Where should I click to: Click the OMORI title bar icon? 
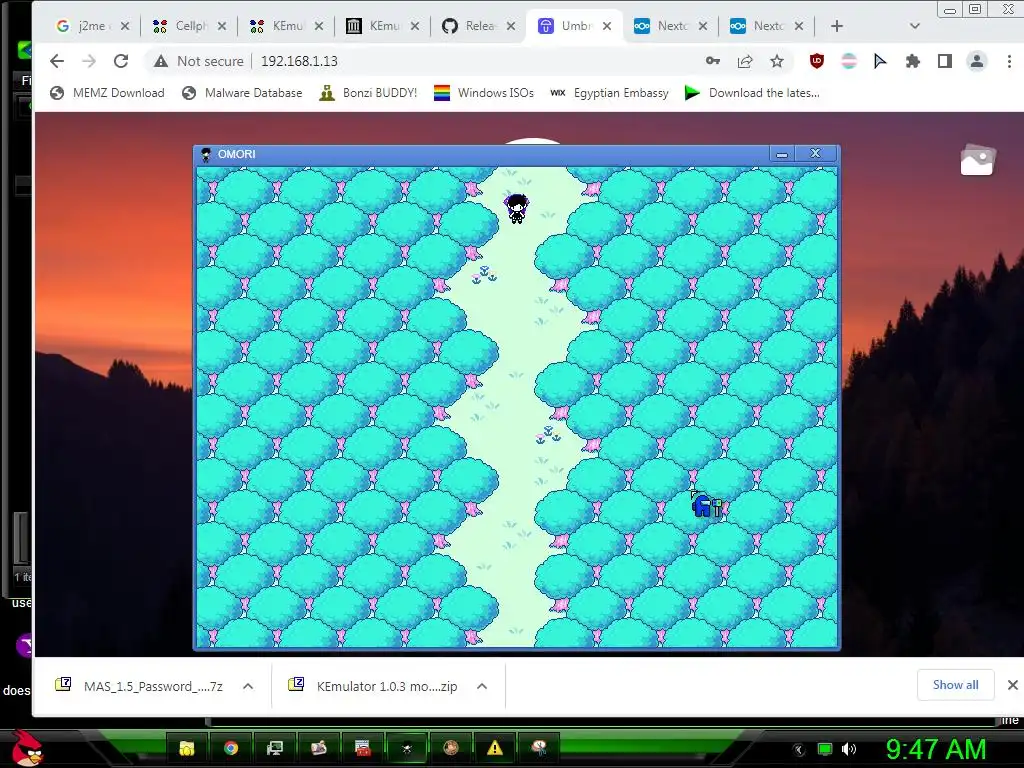point(206,154)
